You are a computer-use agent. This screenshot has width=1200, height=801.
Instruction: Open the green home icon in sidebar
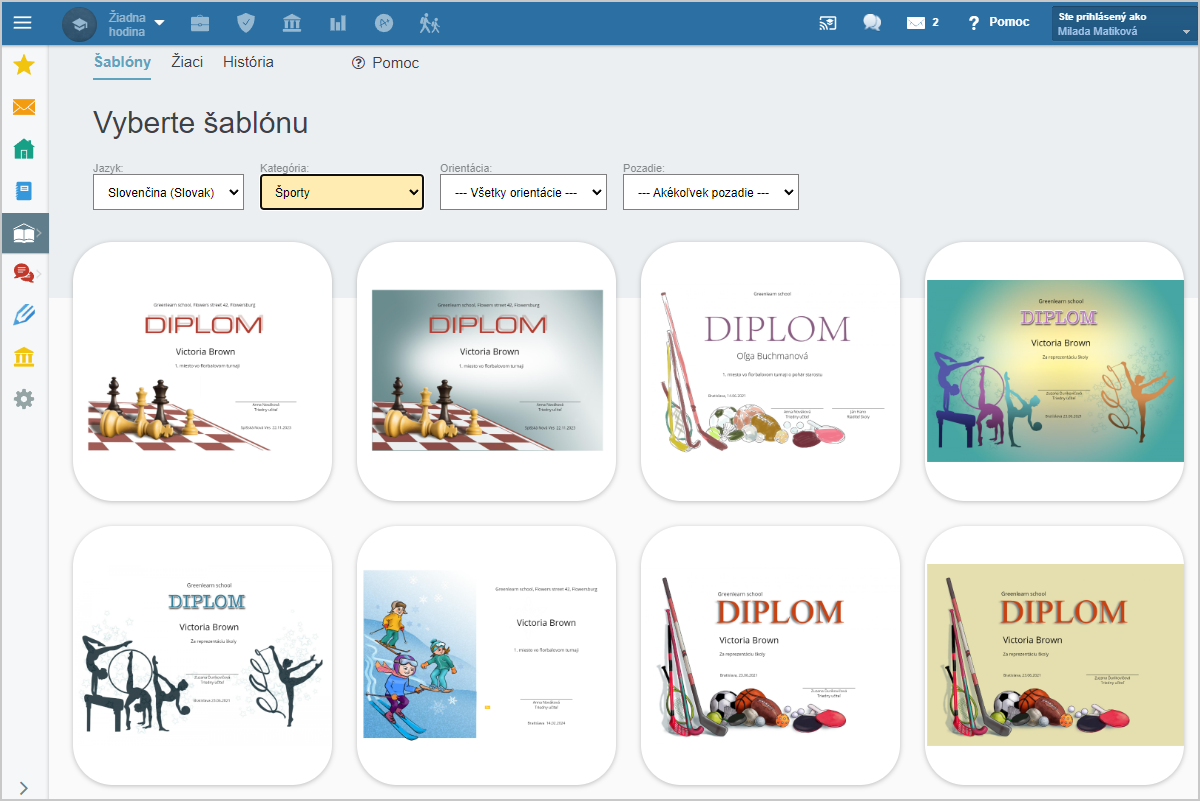(x=24, y=149)
